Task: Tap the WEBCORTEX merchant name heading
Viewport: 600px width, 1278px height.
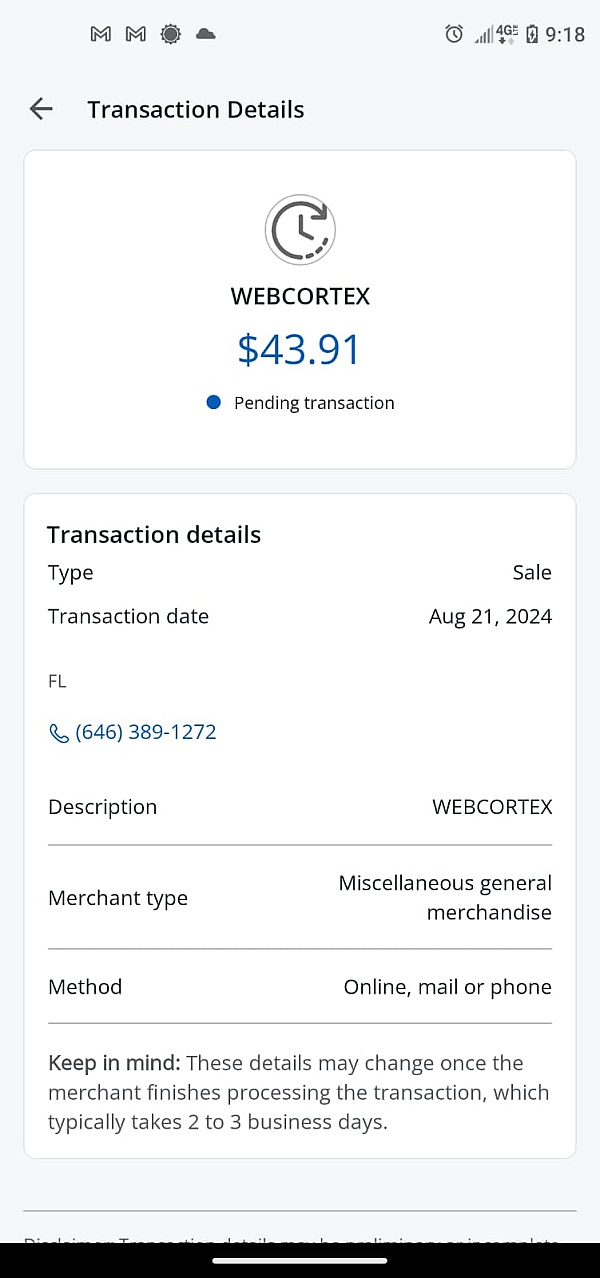Action: [x=300, y=296]
